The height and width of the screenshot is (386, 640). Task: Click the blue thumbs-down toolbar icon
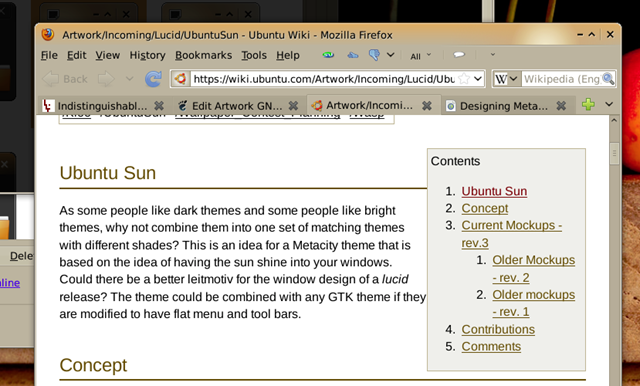click(374, 55)
